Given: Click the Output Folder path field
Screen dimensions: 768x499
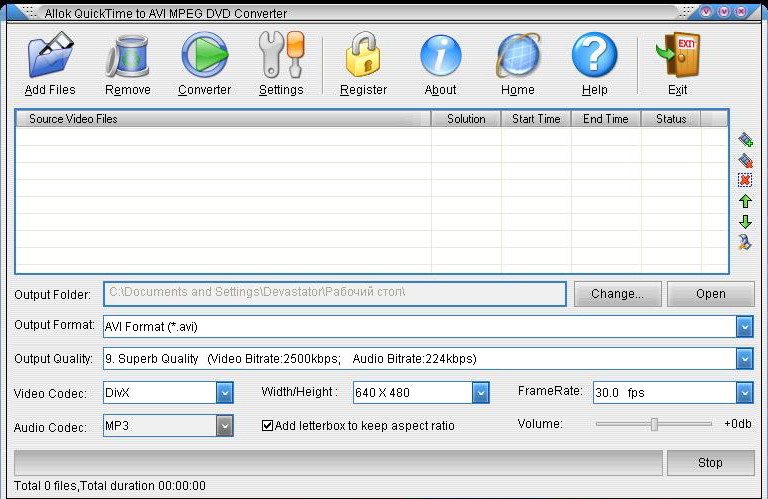Looking at the screenshot, I should [x=335, y=294].
